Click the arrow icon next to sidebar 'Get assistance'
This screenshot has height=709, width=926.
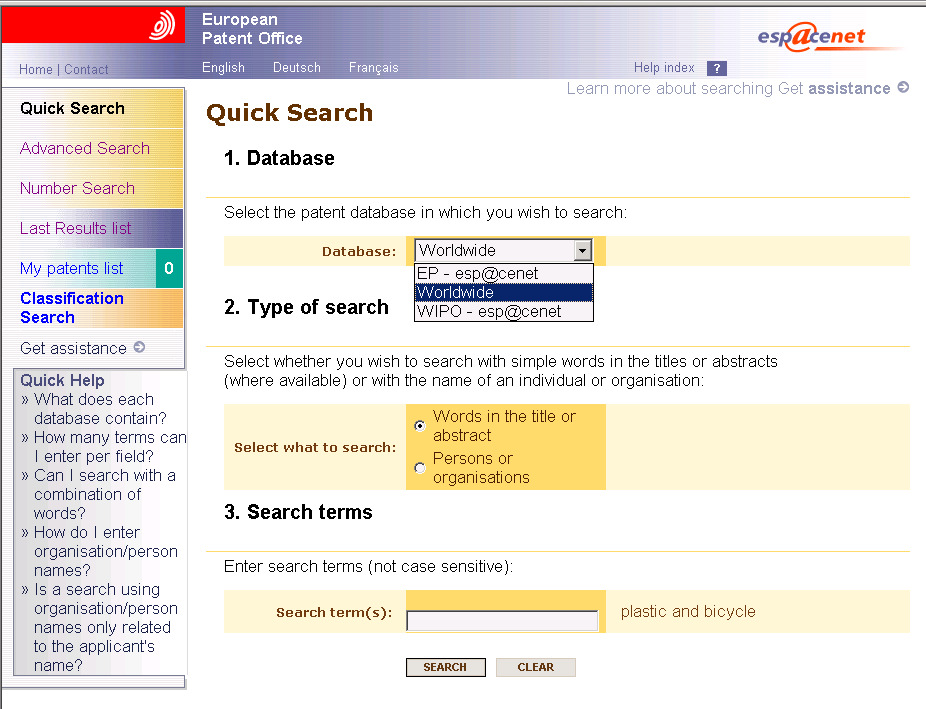[x=139, y=347]
